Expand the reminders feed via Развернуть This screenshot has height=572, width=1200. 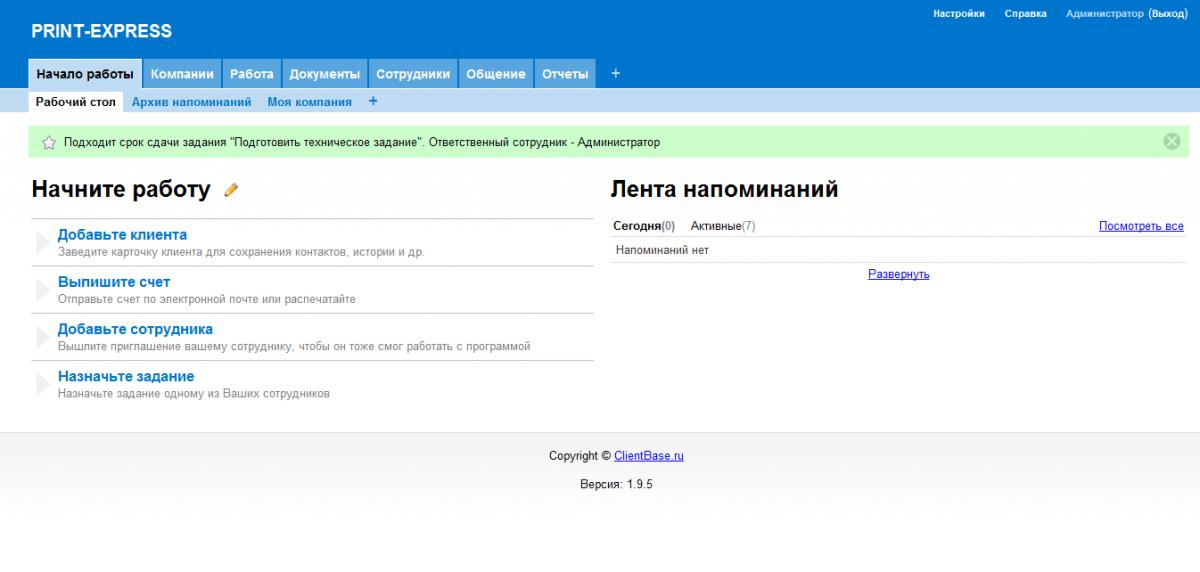898,274
